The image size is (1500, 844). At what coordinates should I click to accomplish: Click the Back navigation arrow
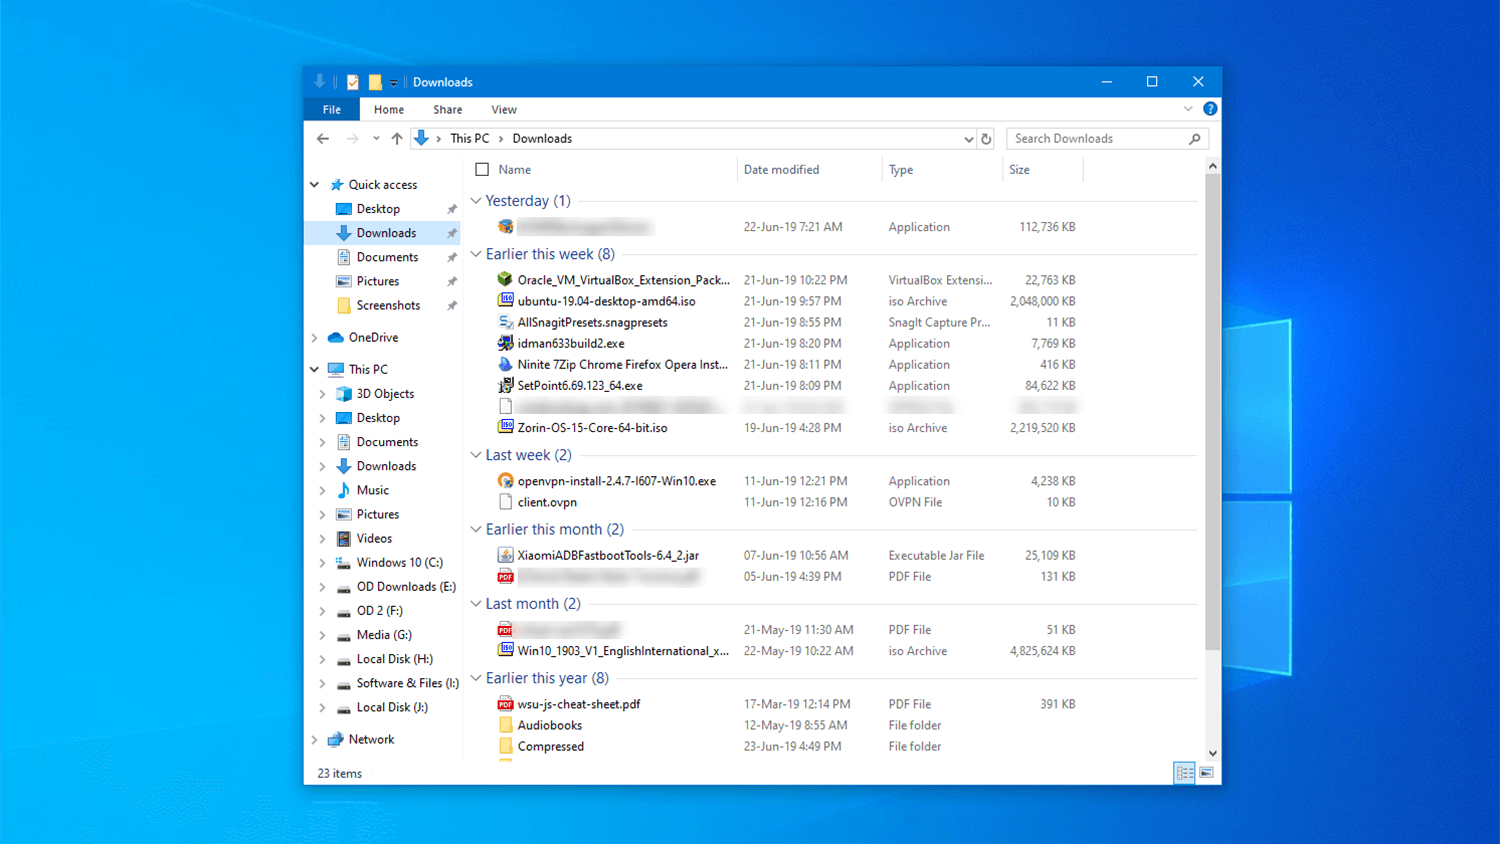(x=322, y=138)
